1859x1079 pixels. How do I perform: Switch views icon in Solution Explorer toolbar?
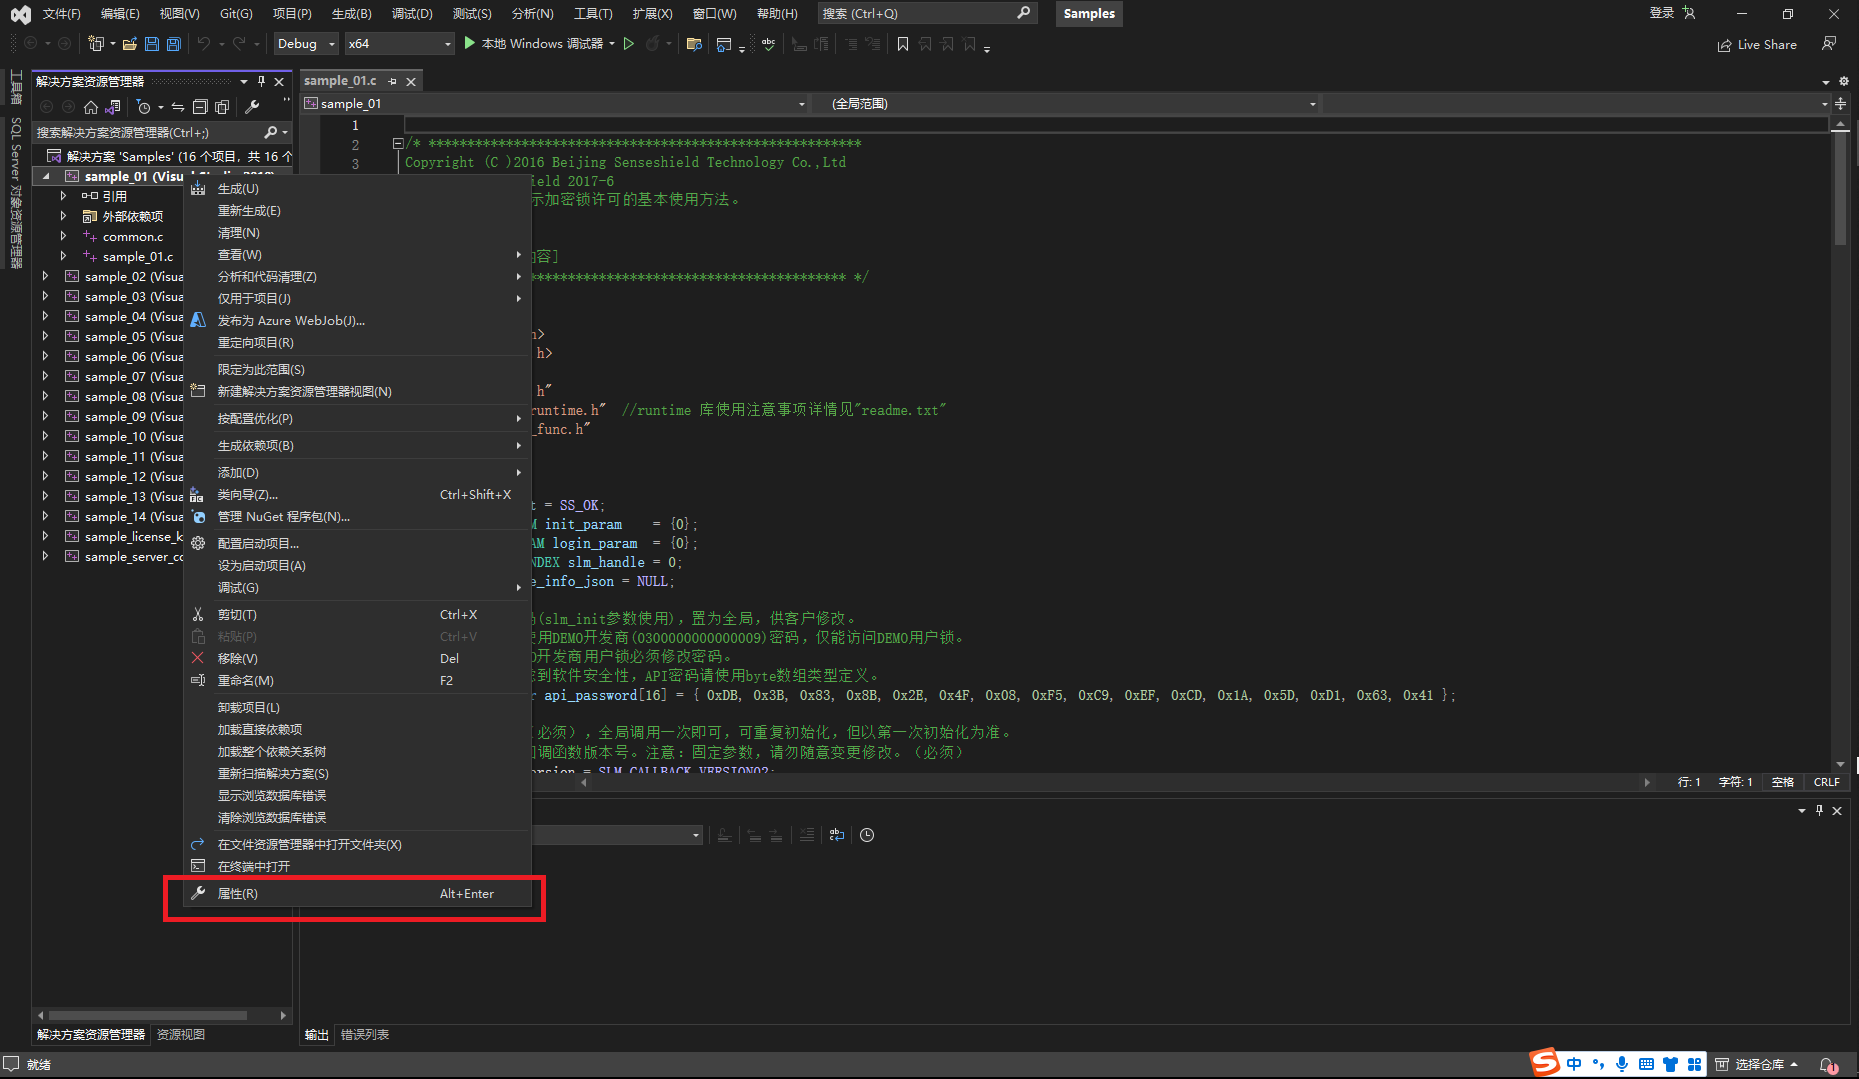[x=113, y=107]
